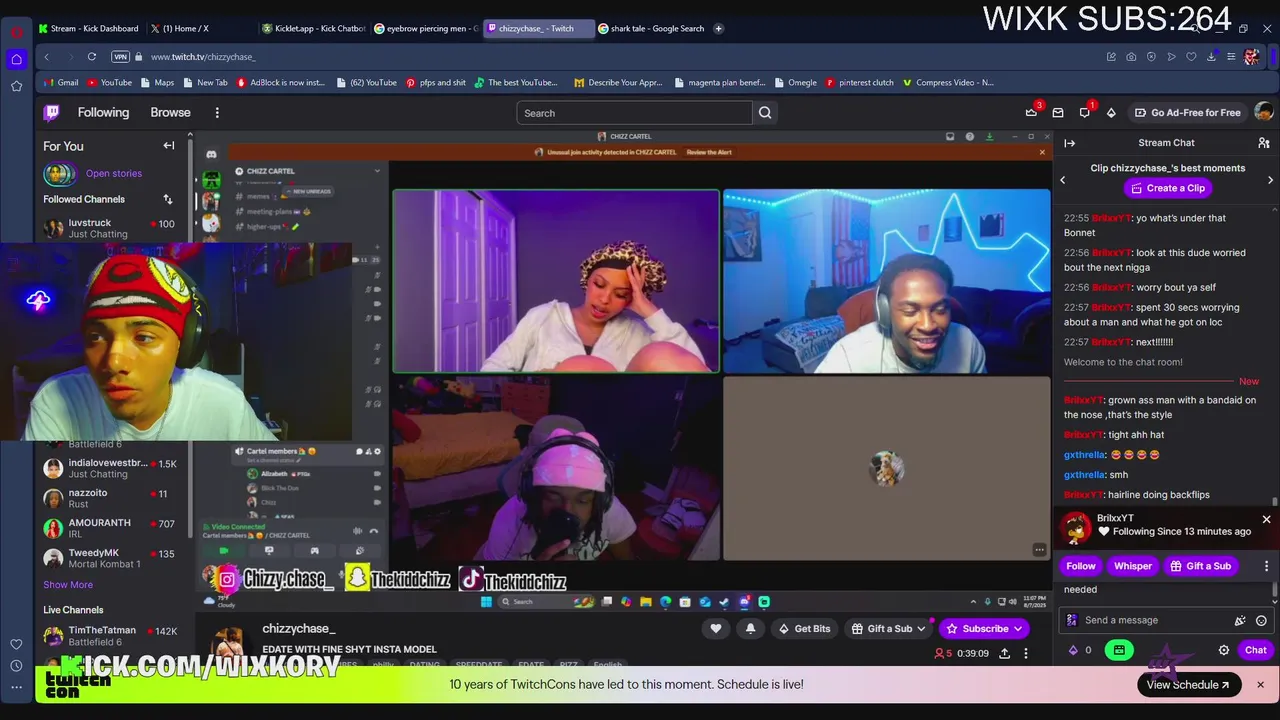The image size is (1280, 720).
Task: Collapse the Stream Chat panel
Action: (1069, 143)
